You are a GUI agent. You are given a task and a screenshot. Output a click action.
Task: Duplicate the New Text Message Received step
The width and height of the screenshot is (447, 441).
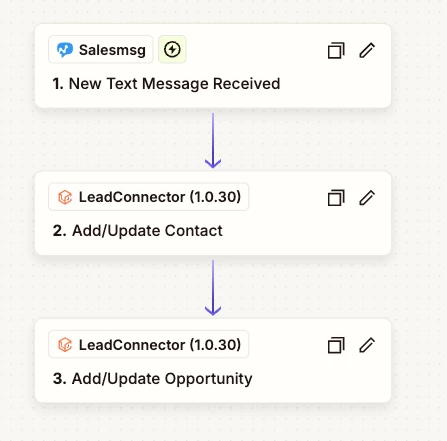(x=336, y=50)
